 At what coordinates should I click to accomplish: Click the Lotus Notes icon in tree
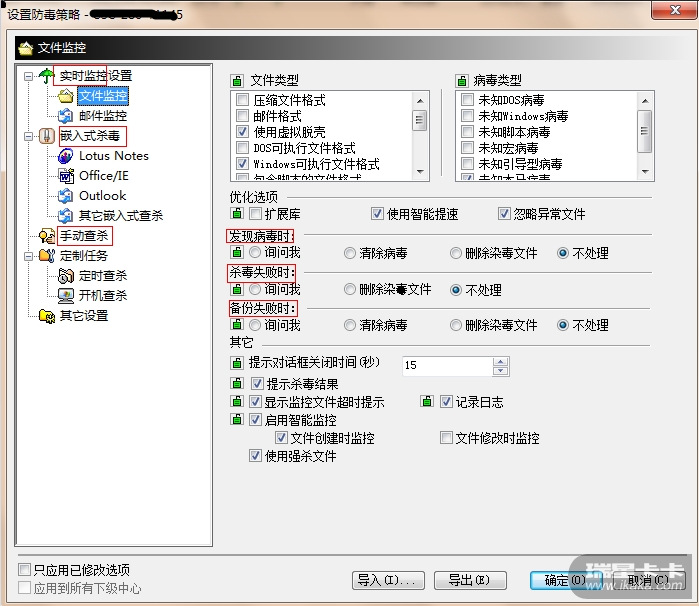click(66, 156)
